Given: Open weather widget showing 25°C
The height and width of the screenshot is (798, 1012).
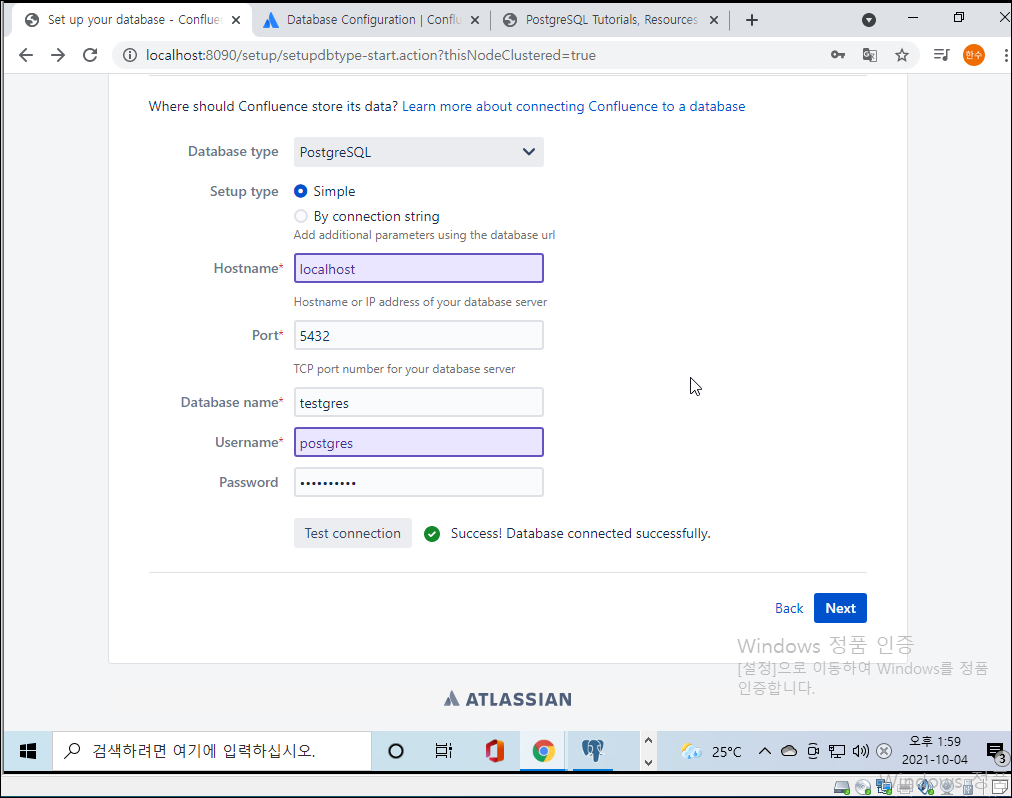Looking at the screenshot, I should coord(711,752).
